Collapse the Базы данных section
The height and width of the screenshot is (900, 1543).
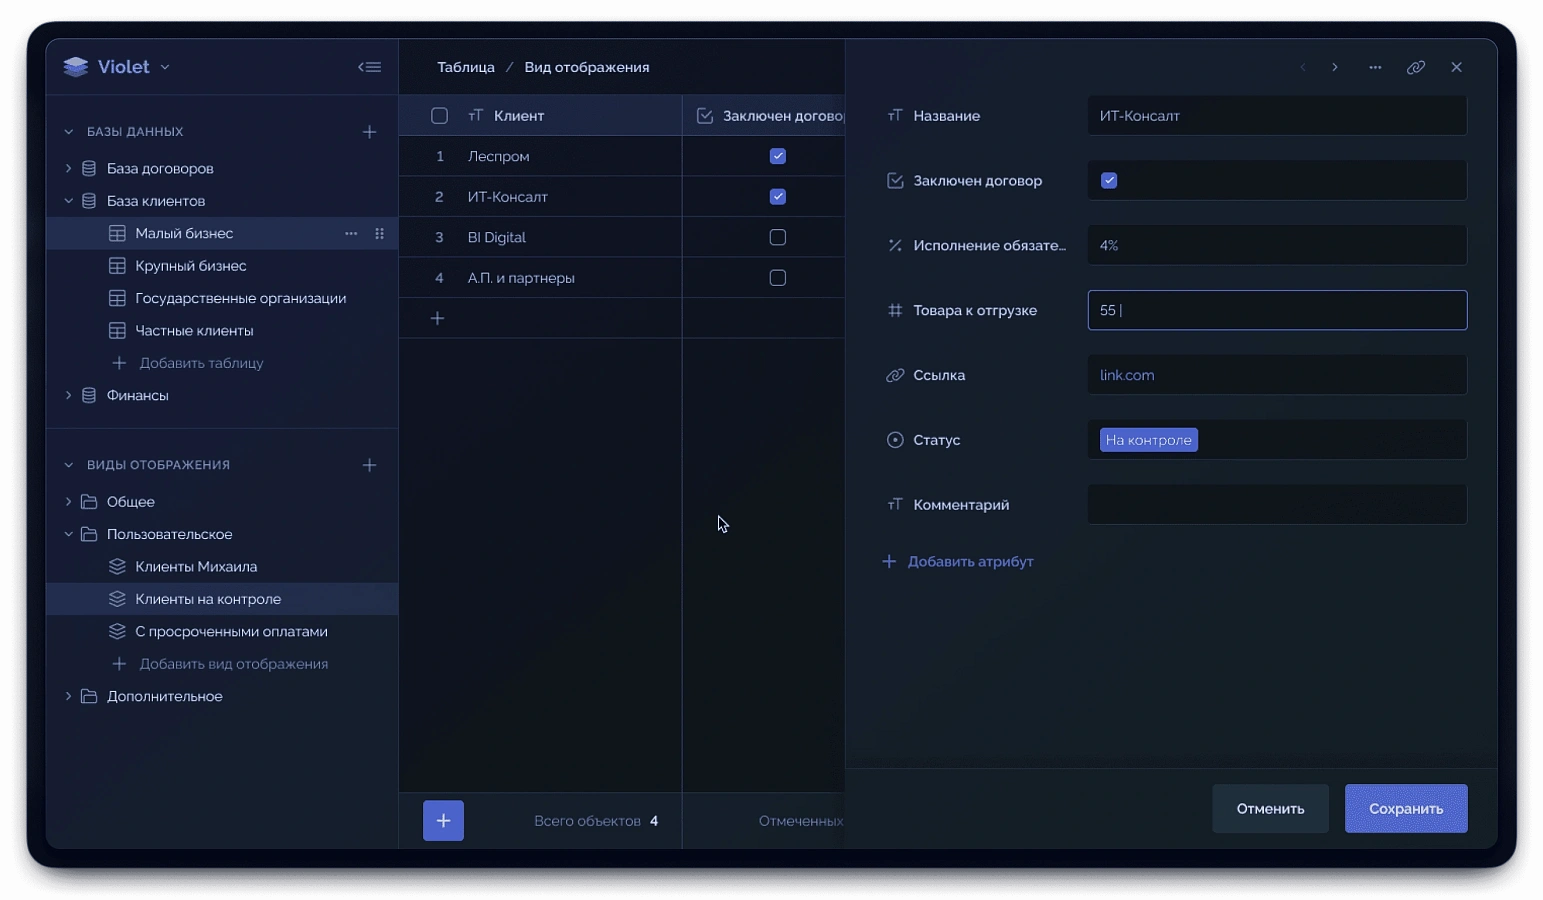[68, 132]
